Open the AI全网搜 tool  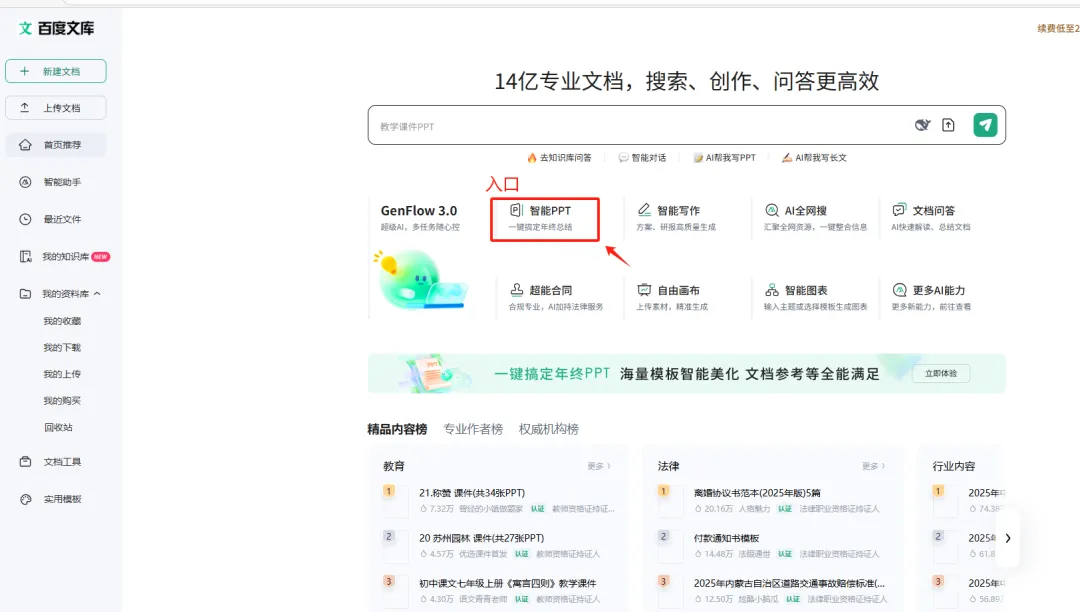point(815,218)
